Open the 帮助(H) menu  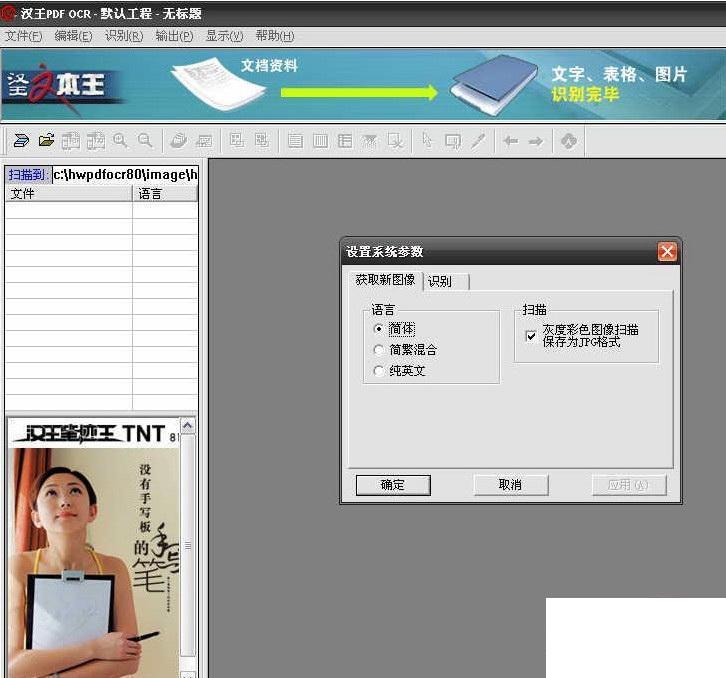click(x=275, y=36)
